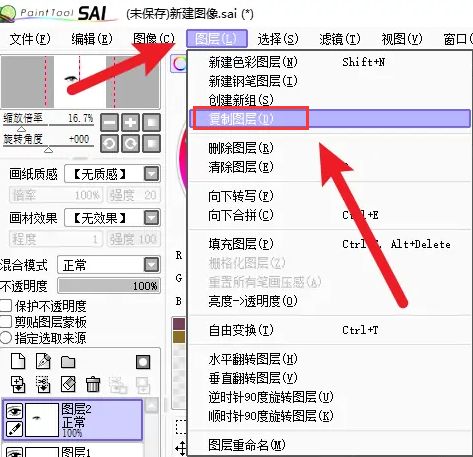
Task: Enable 保护不透明度 checkbox
Action: tap(6, 306)
